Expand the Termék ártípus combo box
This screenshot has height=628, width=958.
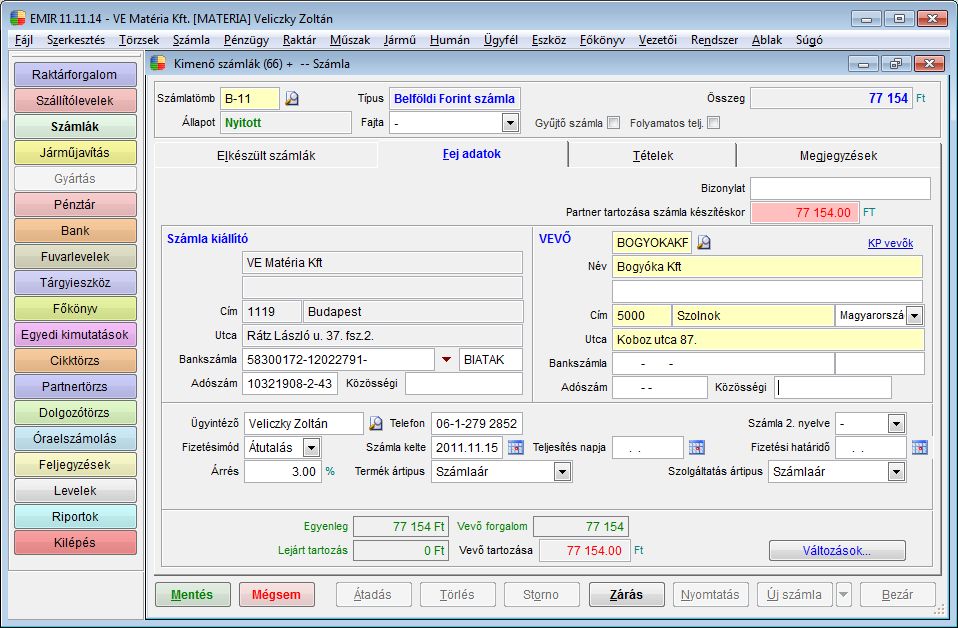(x=563, y=471)
